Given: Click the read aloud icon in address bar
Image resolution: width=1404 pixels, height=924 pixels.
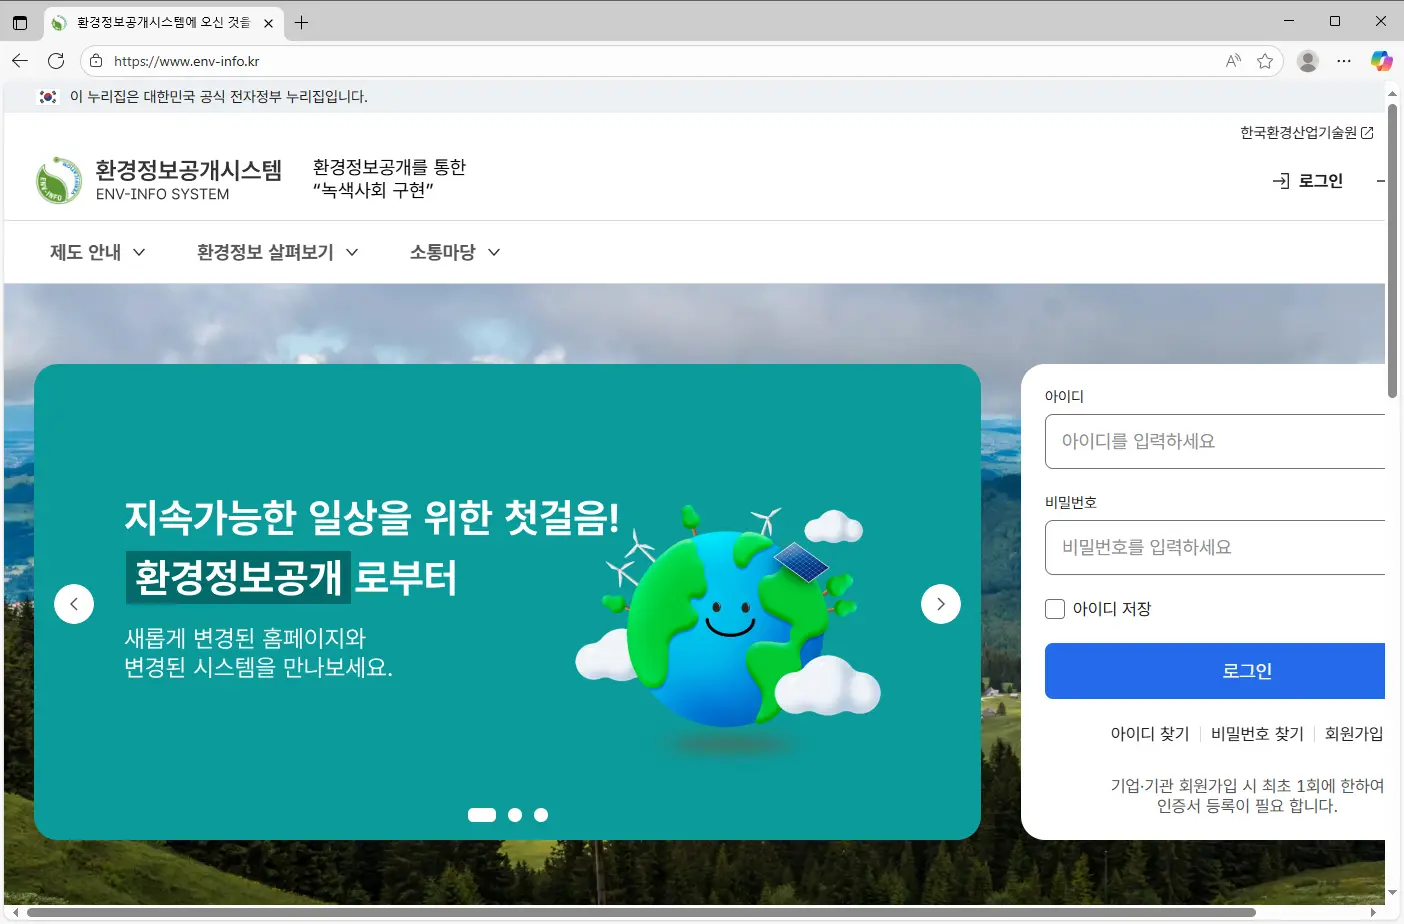Looking at the screenshot, I should tap(1233, 61).
